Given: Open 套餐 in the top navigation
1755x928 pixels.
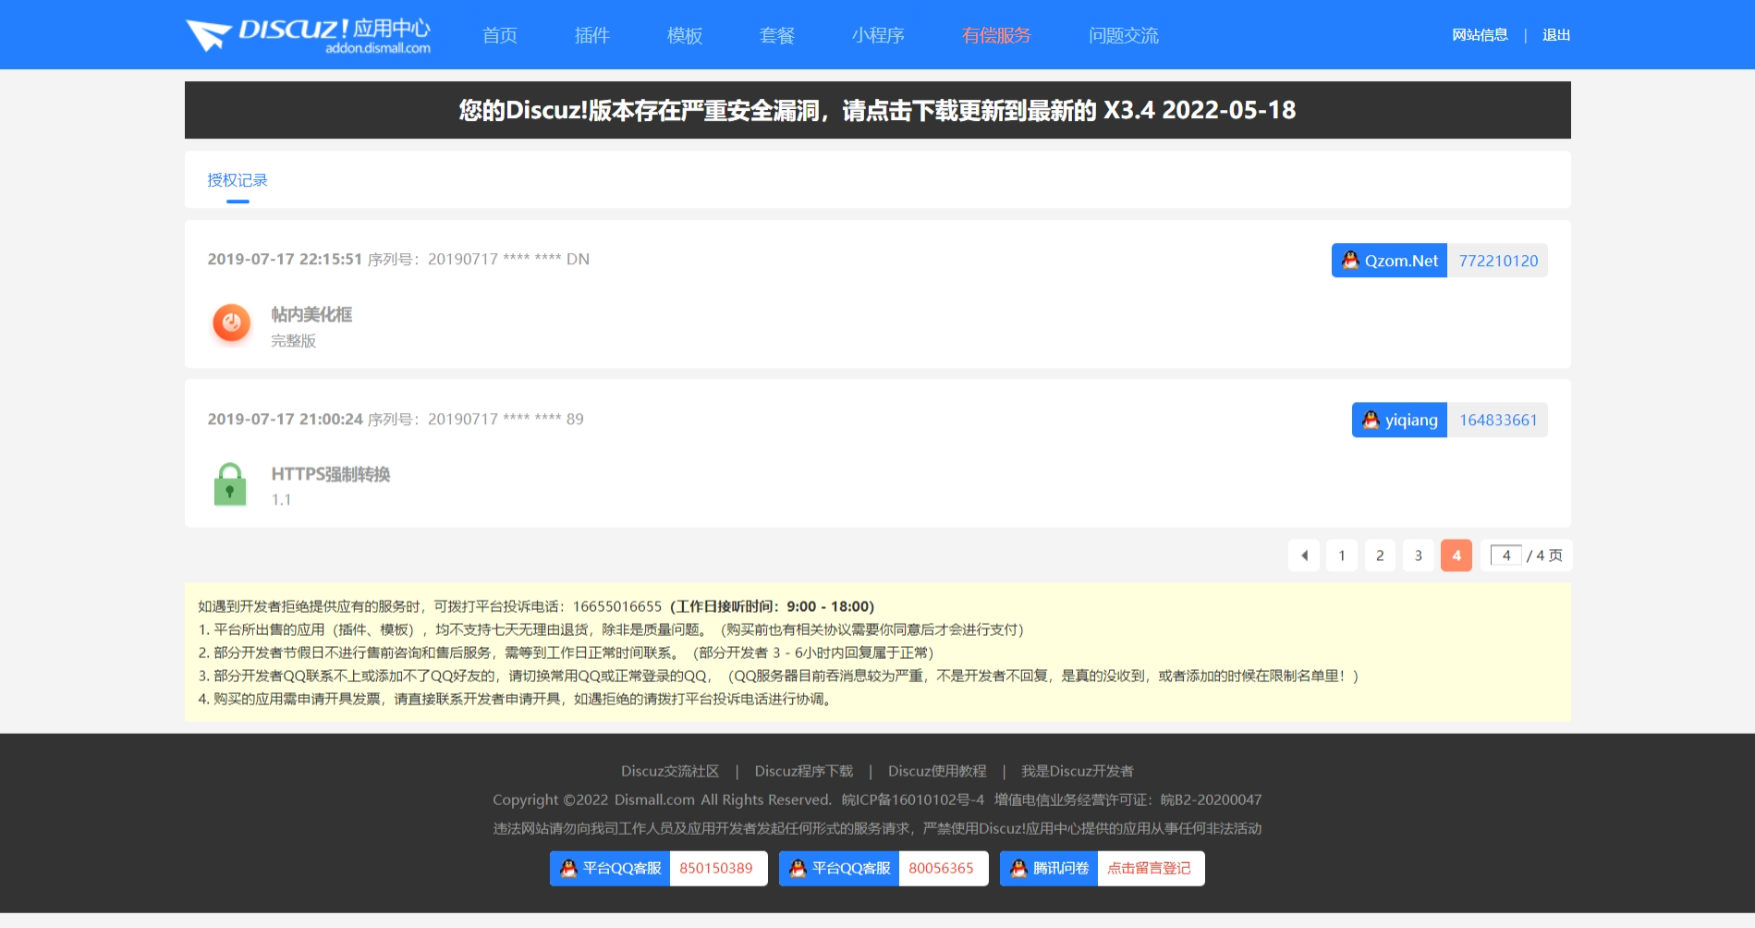Looking at the screenshot, I should click(x=777, y=35).
